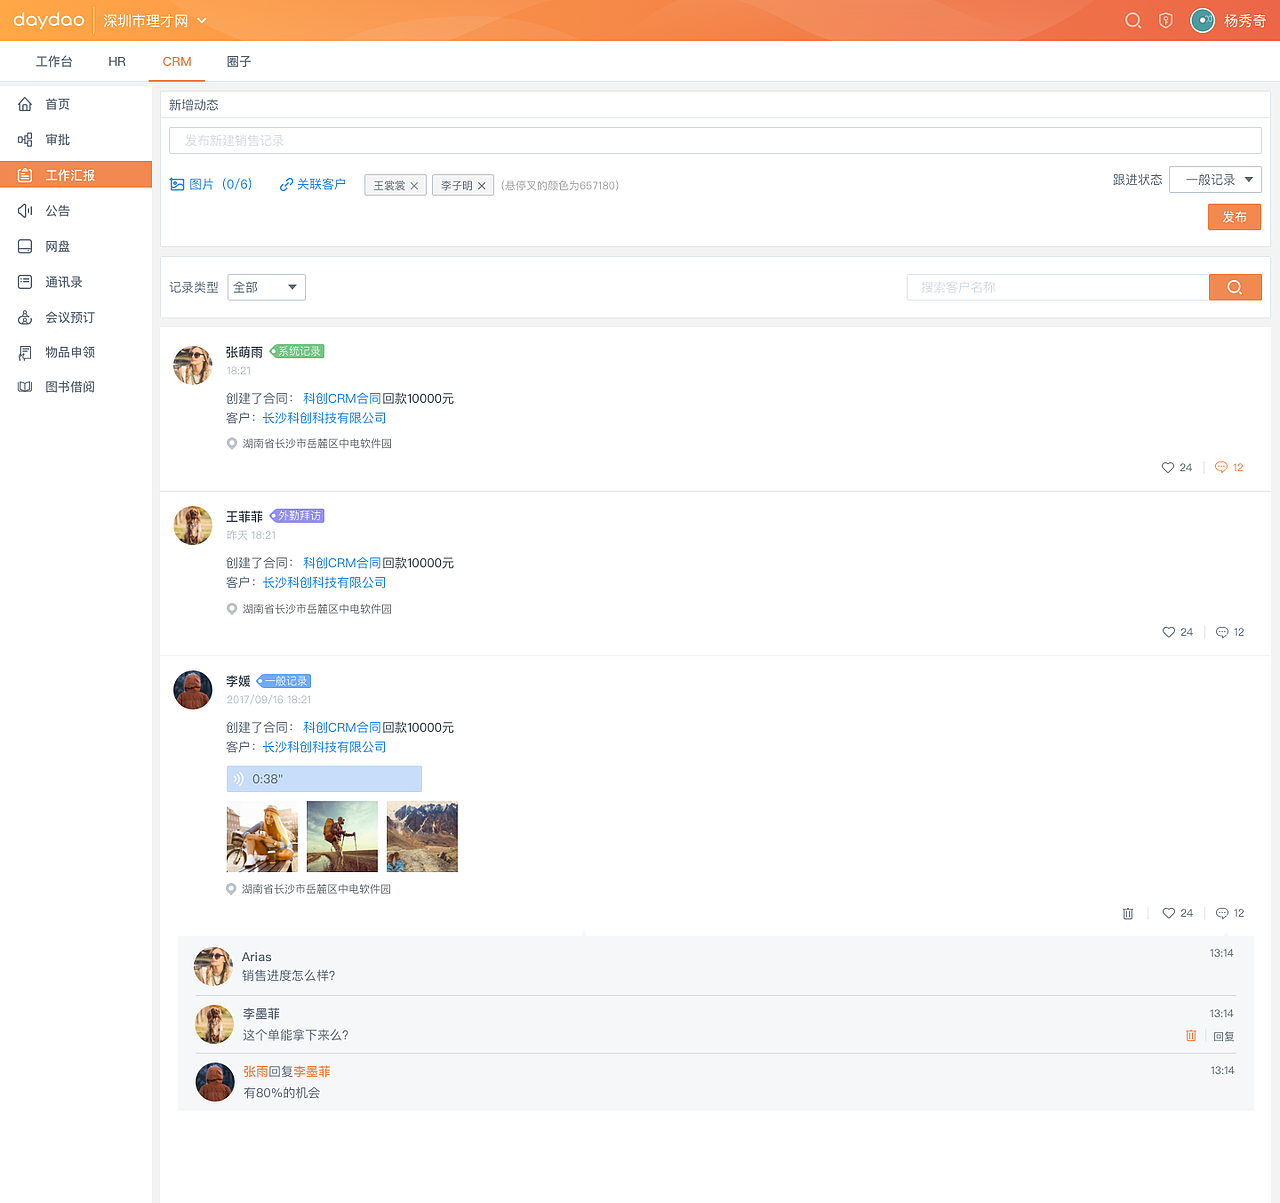This screenshot has height=1203, width=1280.
Task: Click location pin in 王菲菲's post
Action: pyautogui.click(x=231, y=608)
